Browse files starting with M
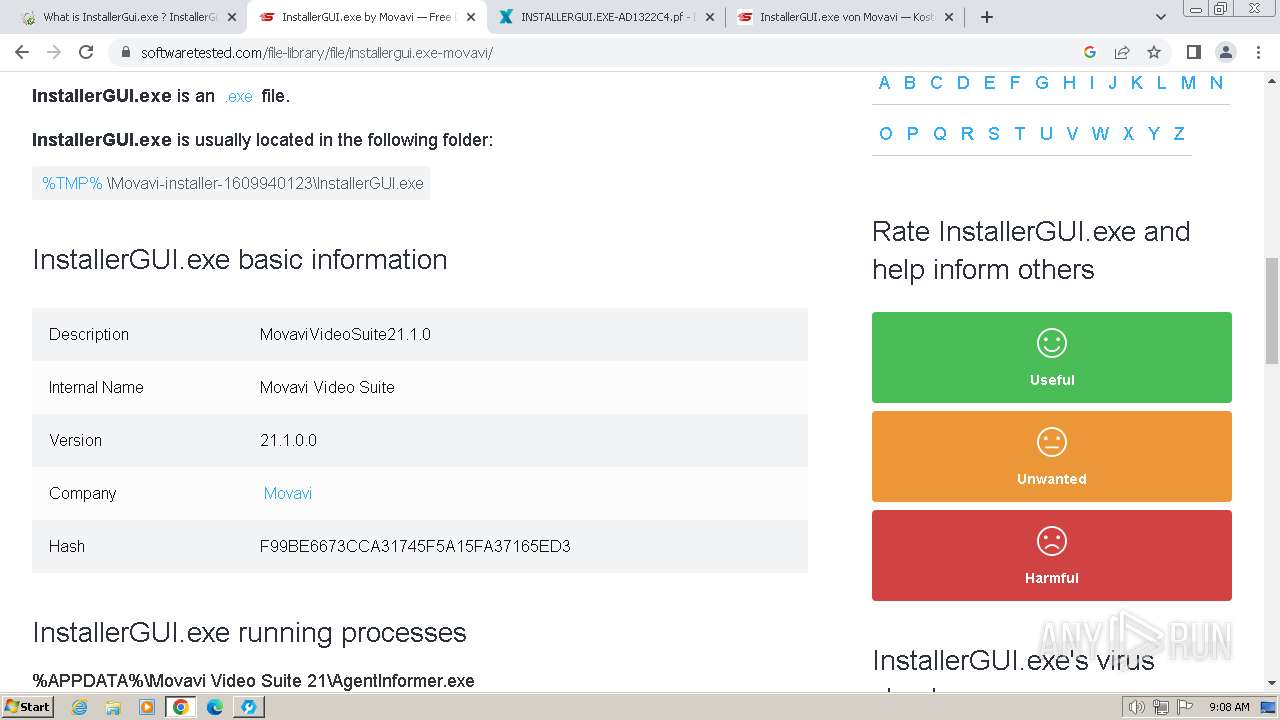The width and height of the screenshot is (1280, 720). tap(1188, 83)
